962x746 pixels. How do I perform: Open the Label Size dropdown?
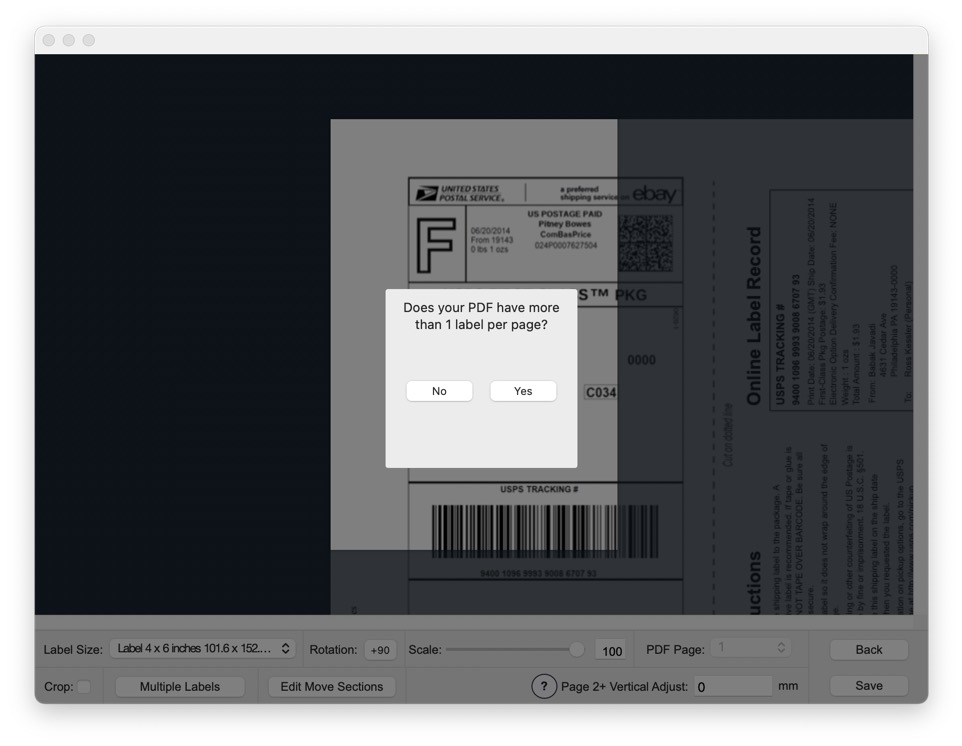tap(204, 648)
